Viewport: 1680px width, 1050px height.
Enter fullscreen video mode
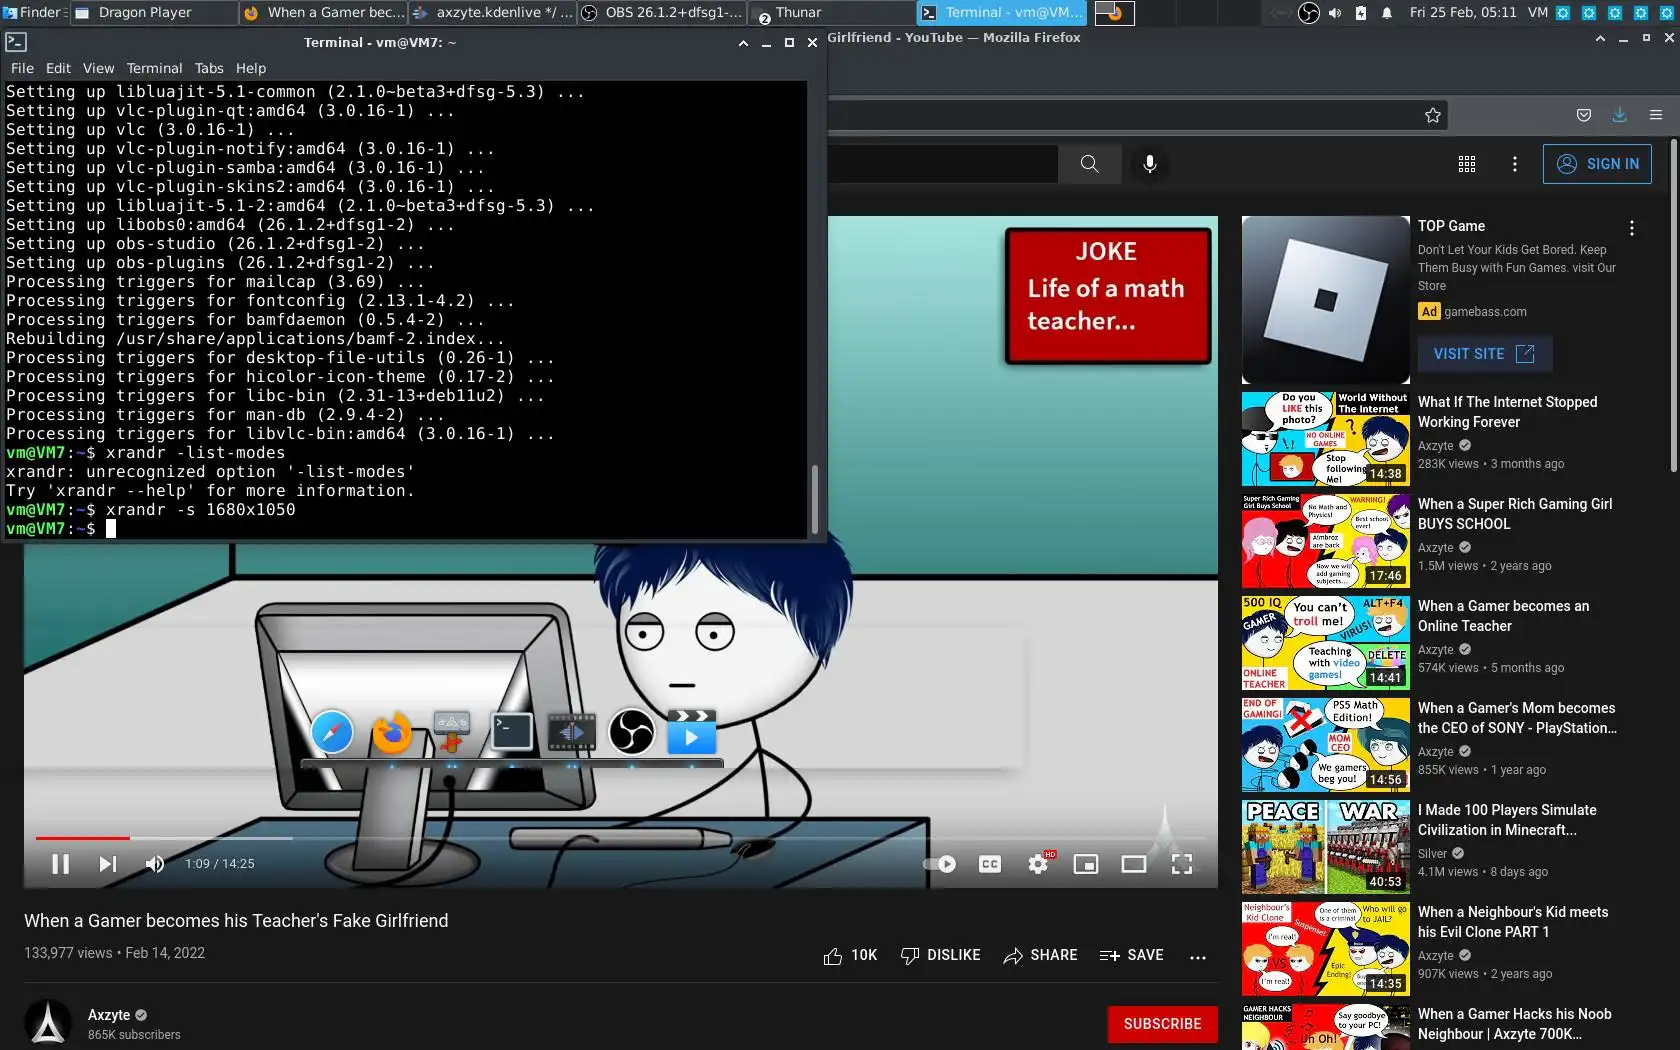[x=1182, y=864]
